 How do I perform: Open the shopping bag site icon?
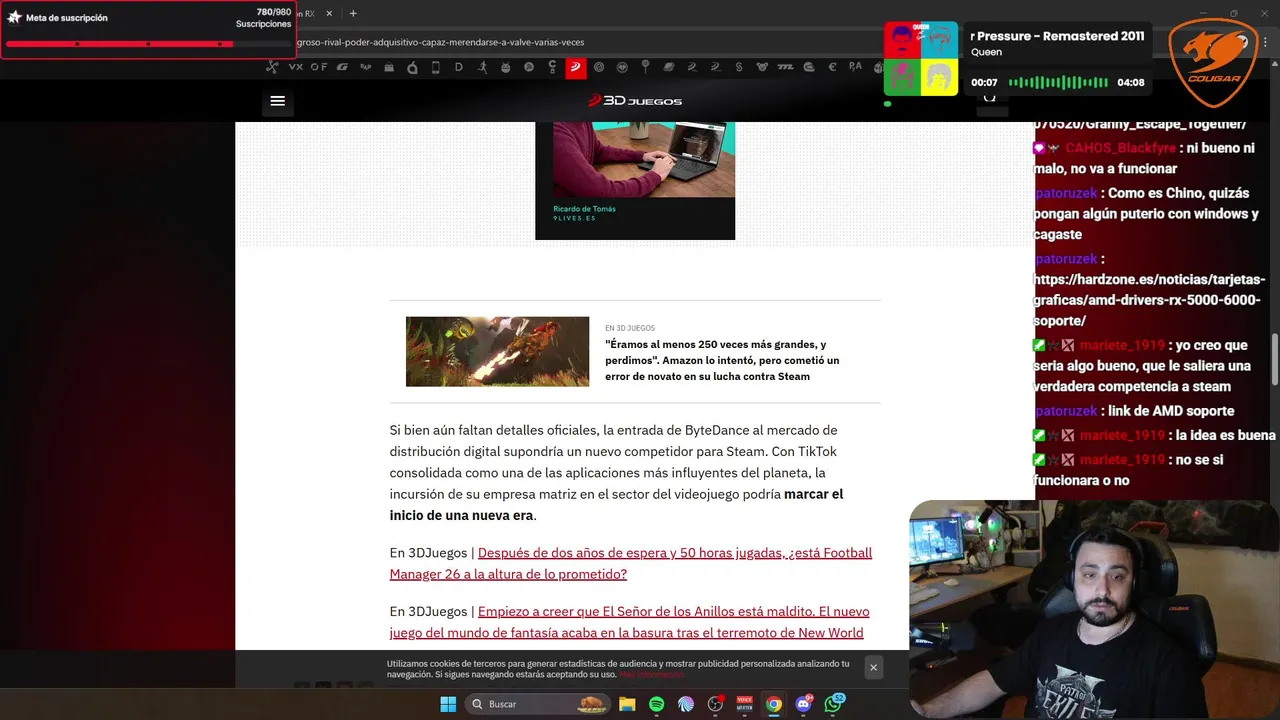(388, 67)
